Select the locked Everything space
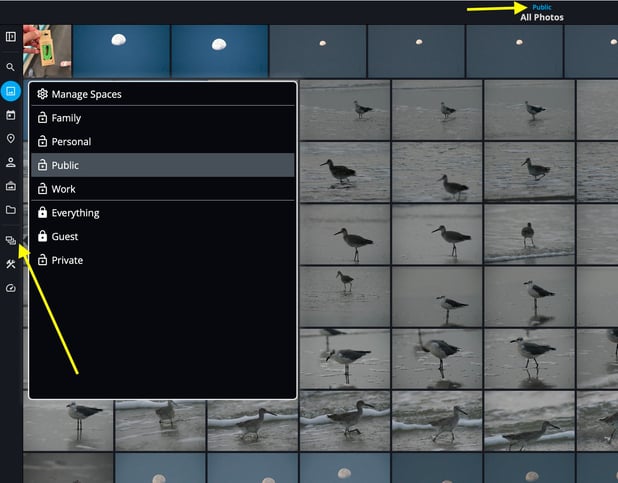The width and height of the screenshot is (618, 483). pyautogui.click(x=75, y=213)
